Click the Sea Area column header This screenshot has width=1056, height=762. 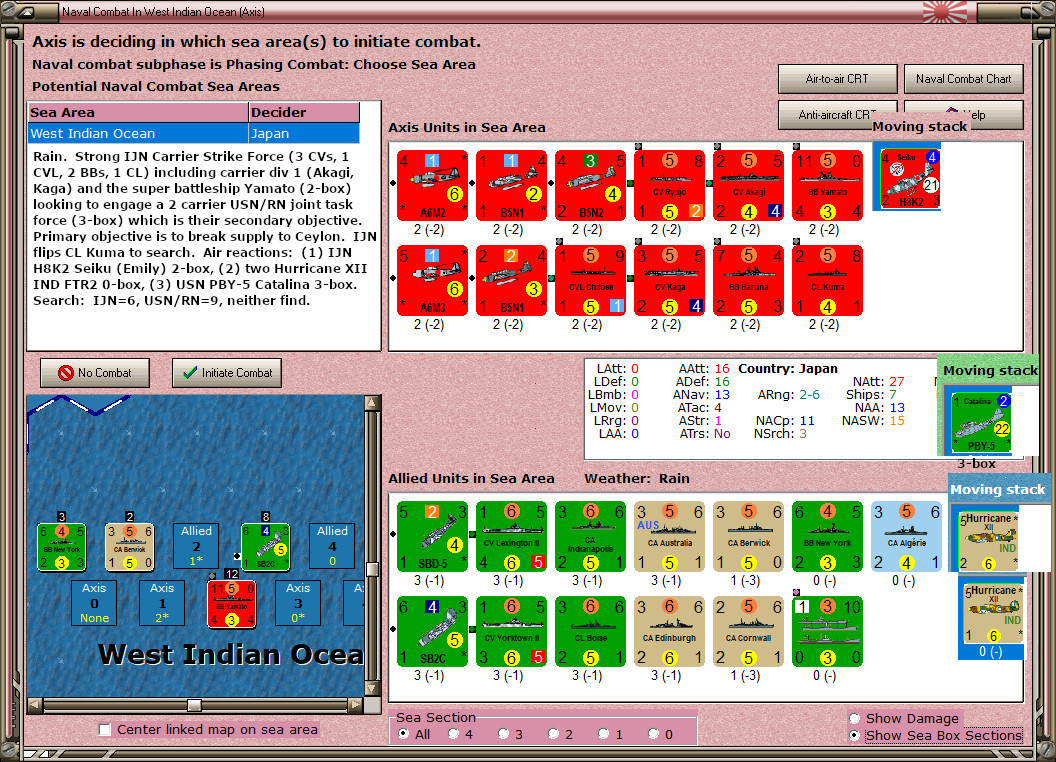point(138,113)
